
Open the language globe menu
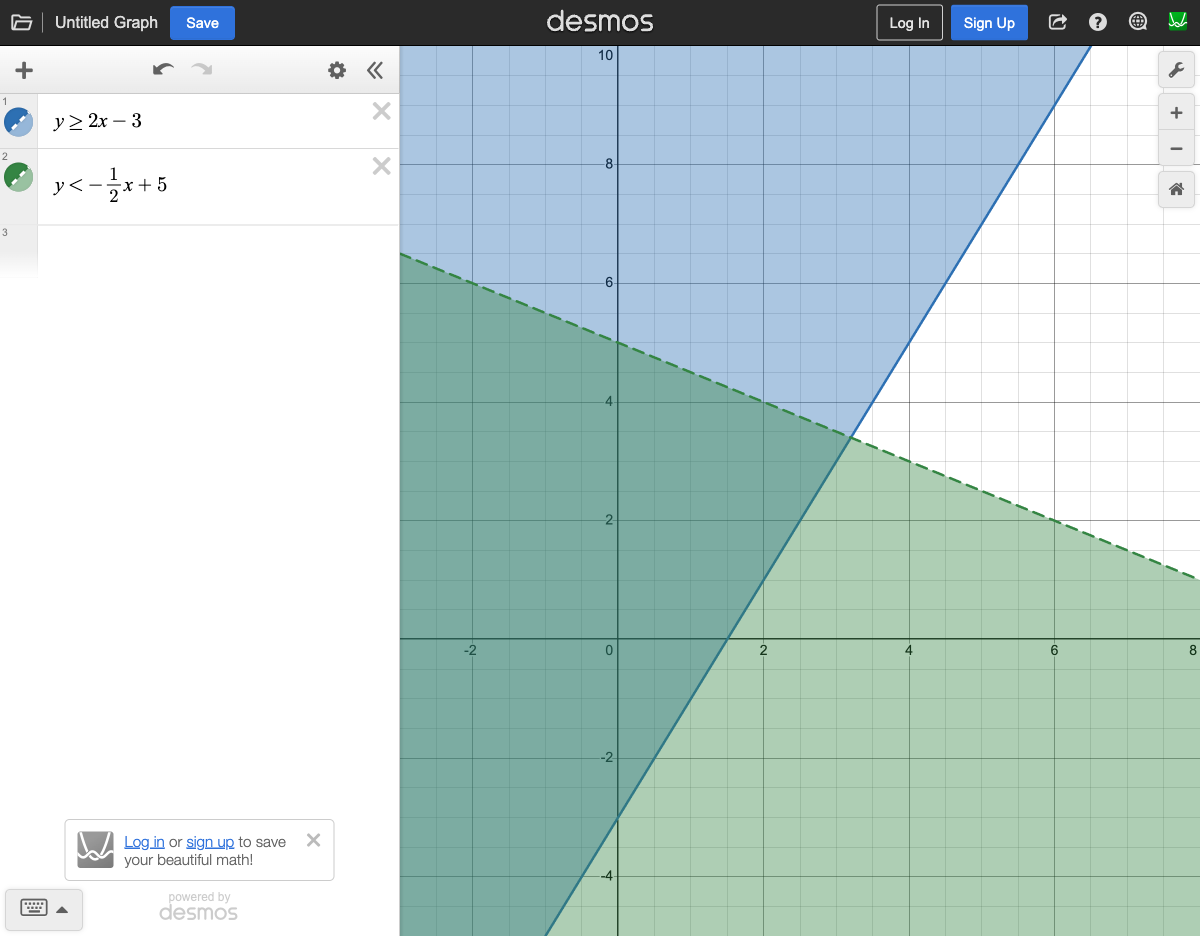[x=1137, y=22]
